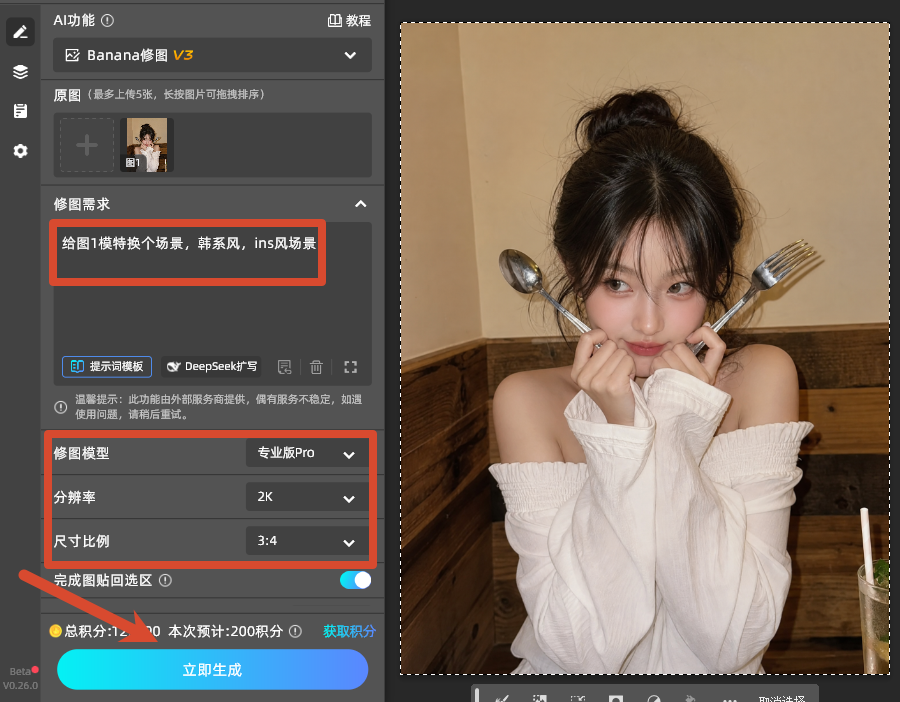Open the records document sidebar icon

[21, 111]
